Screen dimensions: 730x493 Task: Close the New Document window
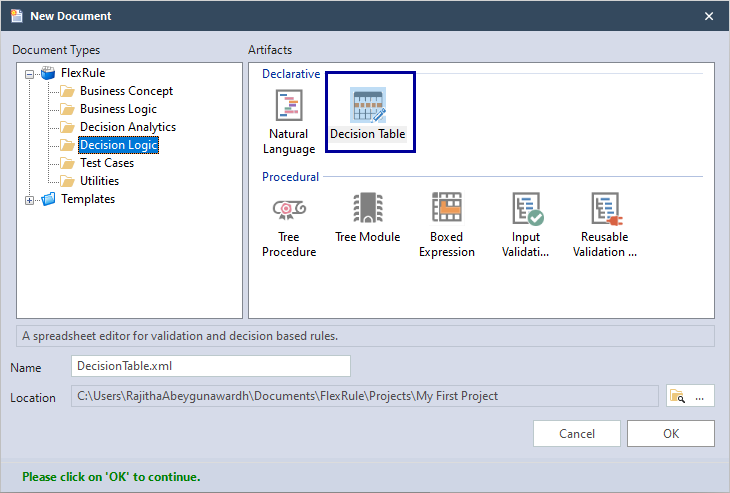pyautogui.click(x=709, y=16)
